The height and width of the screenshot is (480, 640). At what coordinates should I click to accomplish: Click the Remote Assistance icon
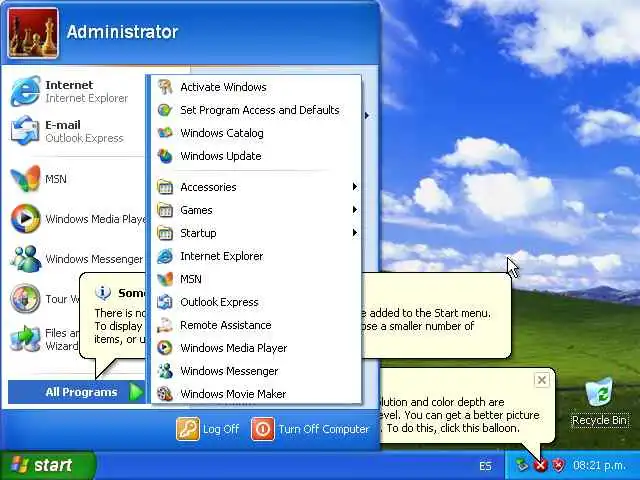click(165, 325)
